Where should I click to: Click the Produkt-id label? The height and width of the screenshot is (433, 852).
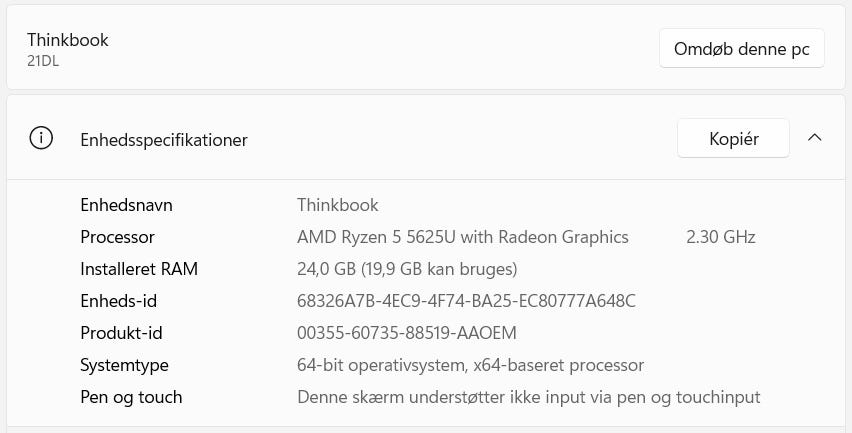pyautogui.click(x=121, y=333)
